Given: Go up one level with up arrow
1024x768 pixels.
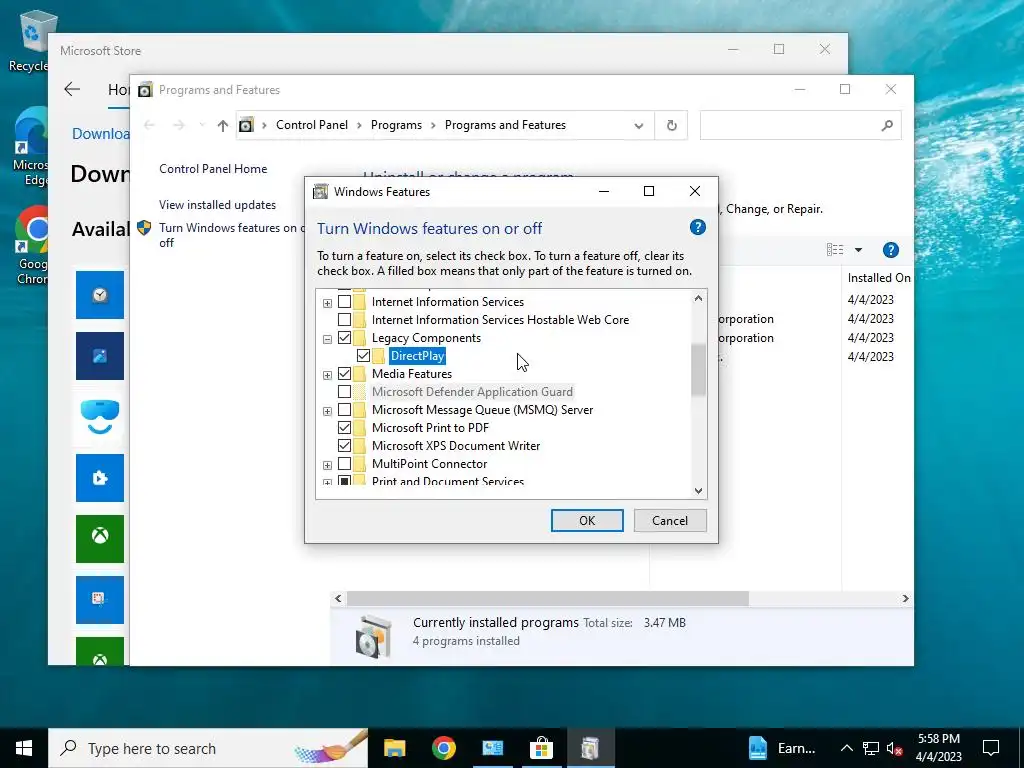Looking at the screenshot, I should point(223,125).
